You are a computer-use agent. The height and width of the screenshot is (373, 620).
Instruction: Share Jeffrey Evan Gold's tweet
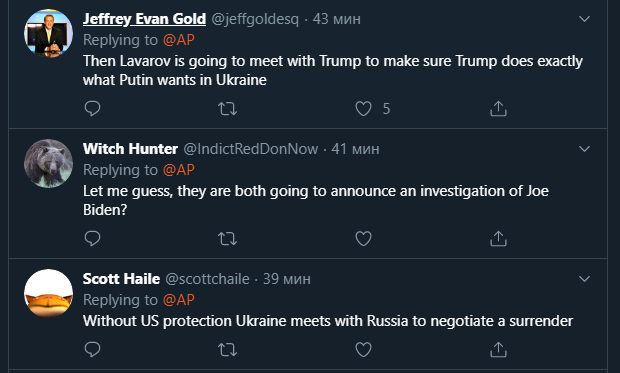coord(498,108)
